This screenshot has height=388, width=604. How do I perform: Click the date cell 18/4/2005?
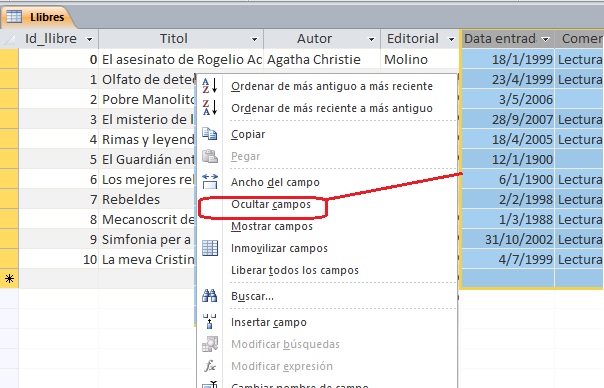pyautogui.click(x=508, y=139)
